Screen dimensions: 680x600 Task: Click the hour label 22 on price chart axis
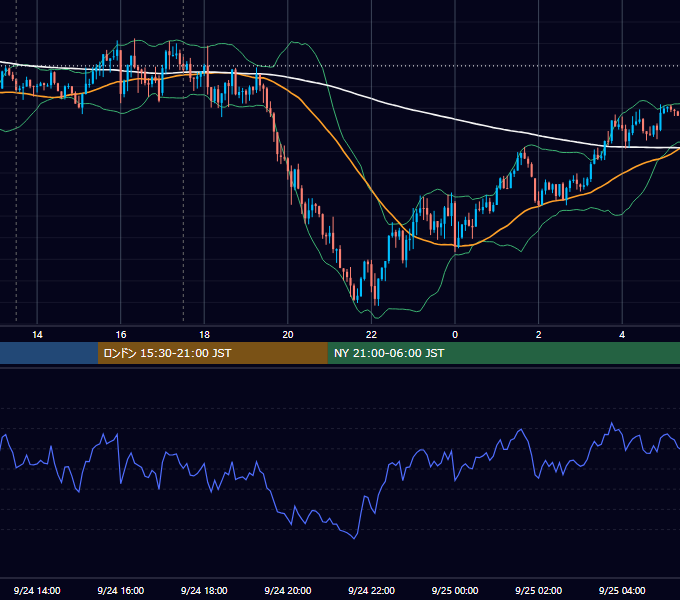tap(371, 335)
